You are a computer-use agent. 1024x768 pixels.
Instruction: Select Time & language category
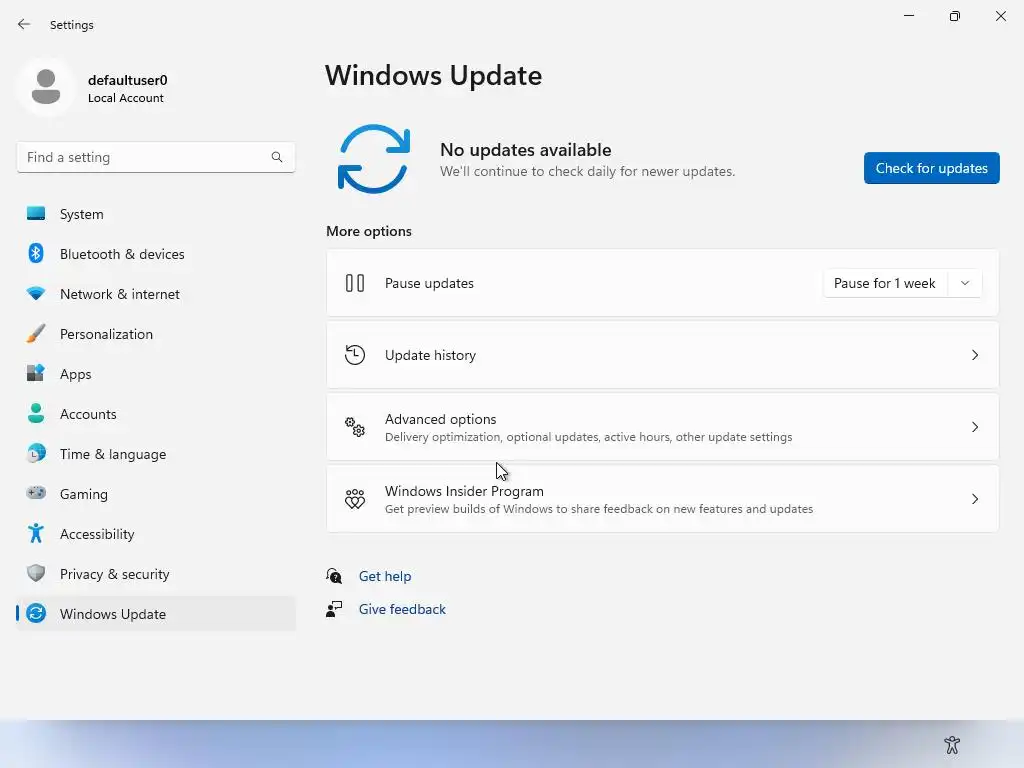(155, 454)
